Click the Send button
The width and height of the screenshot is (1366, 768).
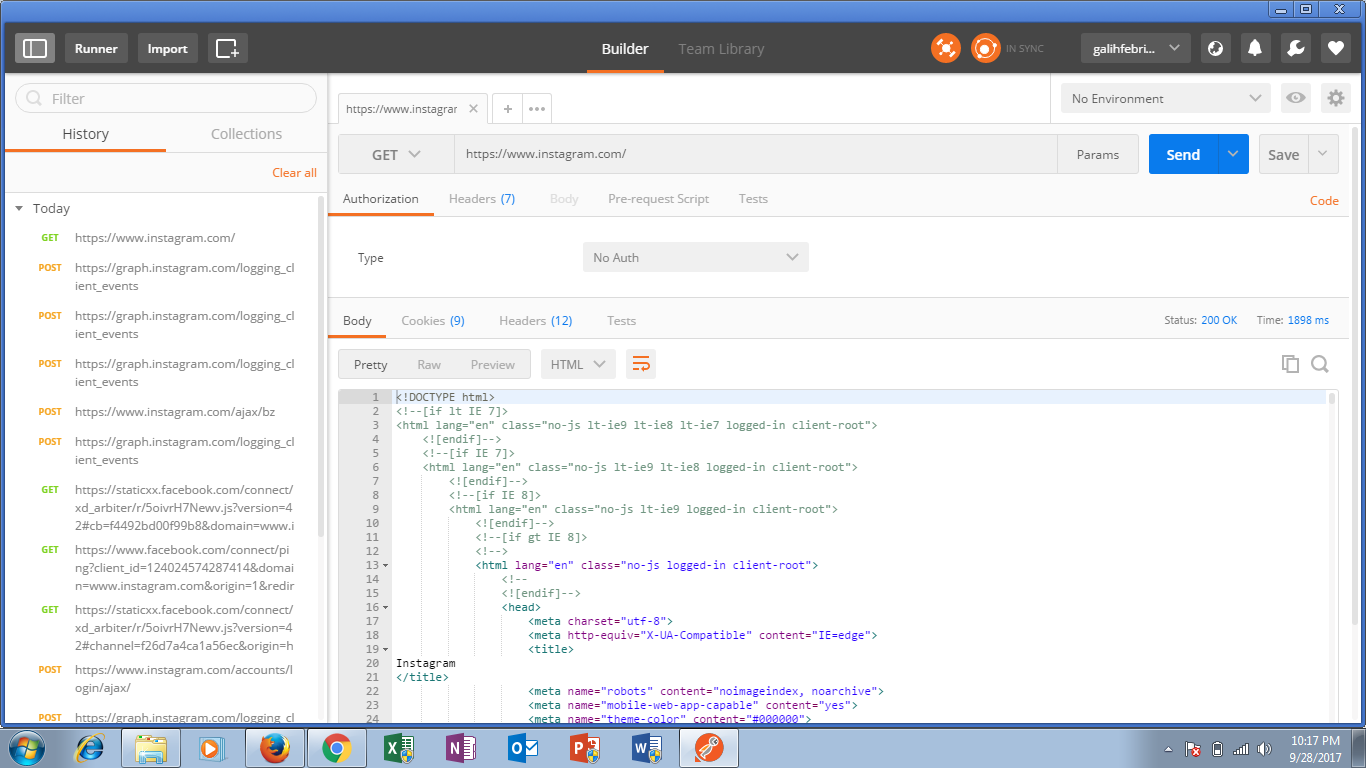pyautogui.click(x=1183, y=154)
